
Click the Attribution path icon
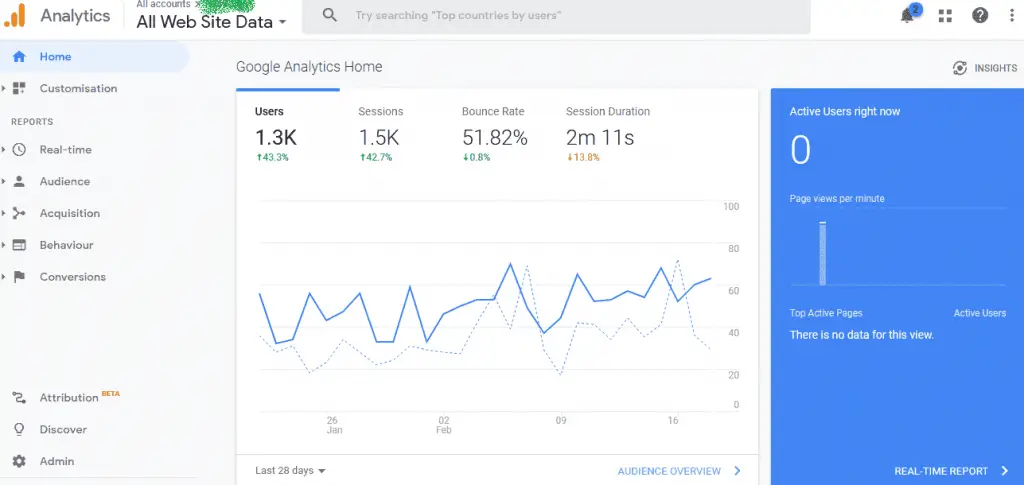coord(19,398)
